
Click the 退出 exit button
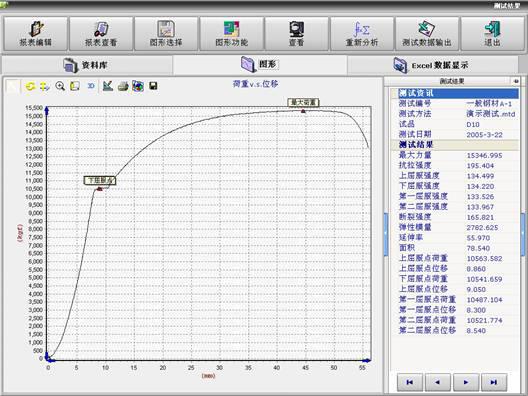[492, 34]
